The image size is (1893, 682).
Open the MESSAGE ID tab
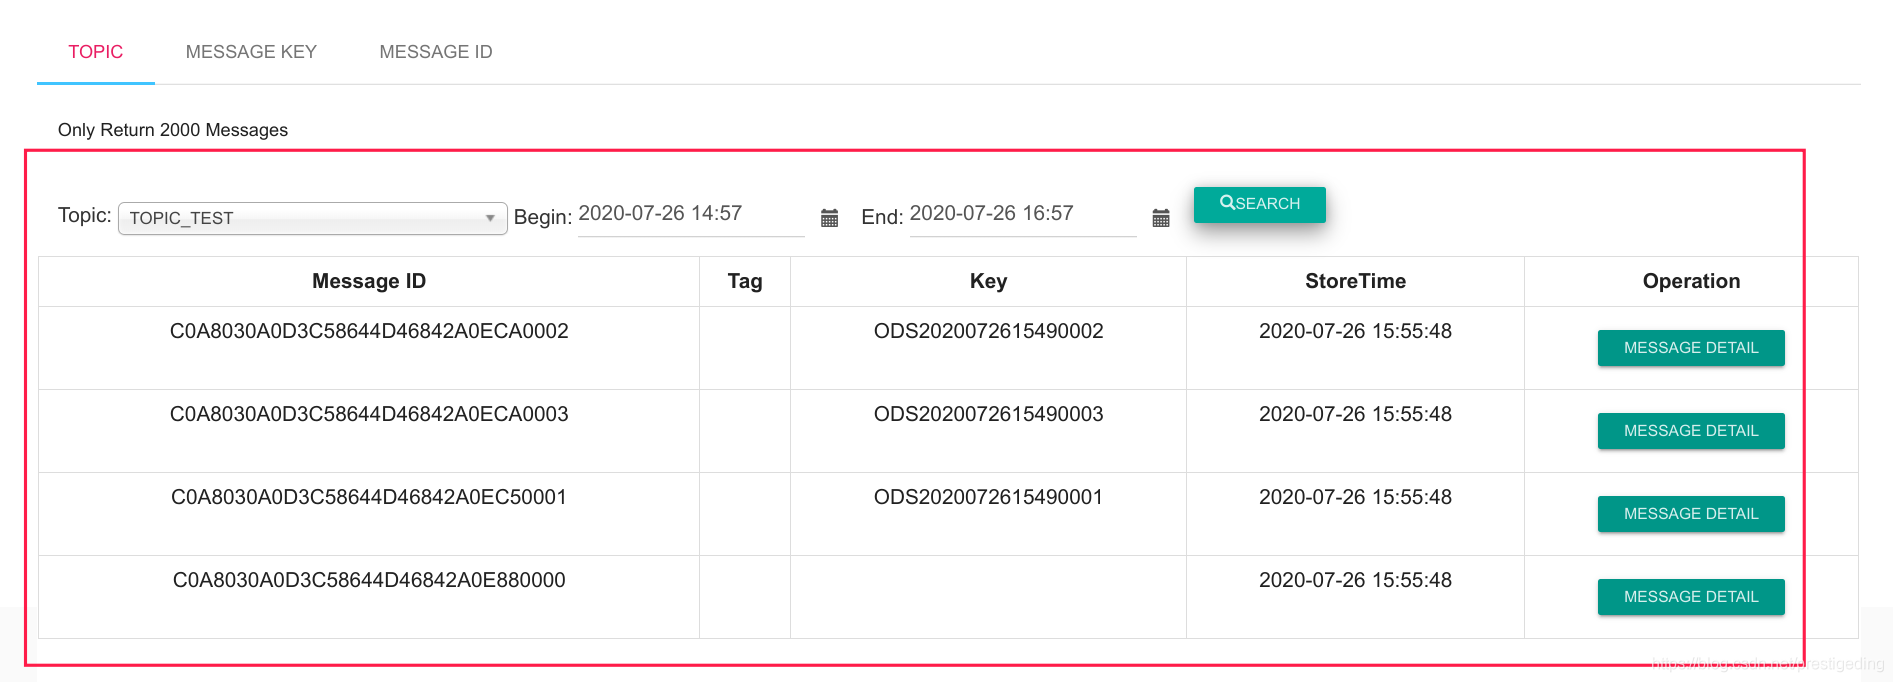coord(436,52)
